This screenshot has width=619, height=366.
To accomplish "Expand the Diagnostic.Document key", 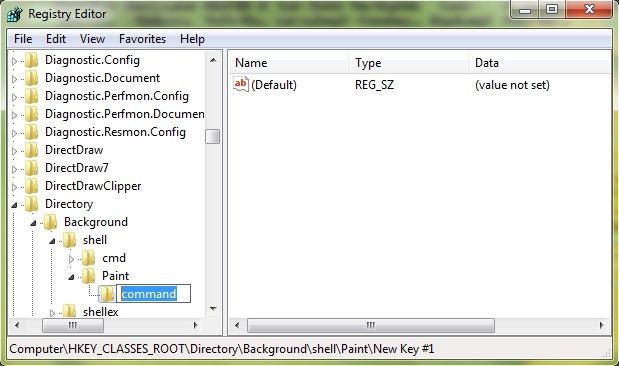I will click(15, 79).
